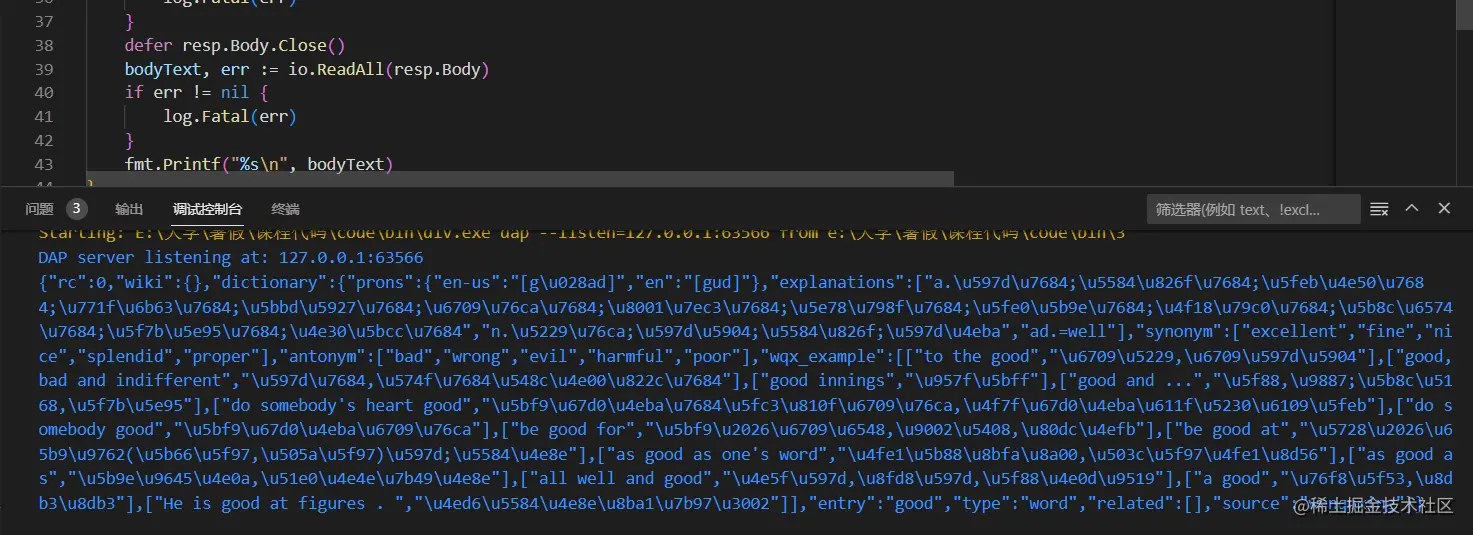Click line number 42 in gutter

pos(44,140)
